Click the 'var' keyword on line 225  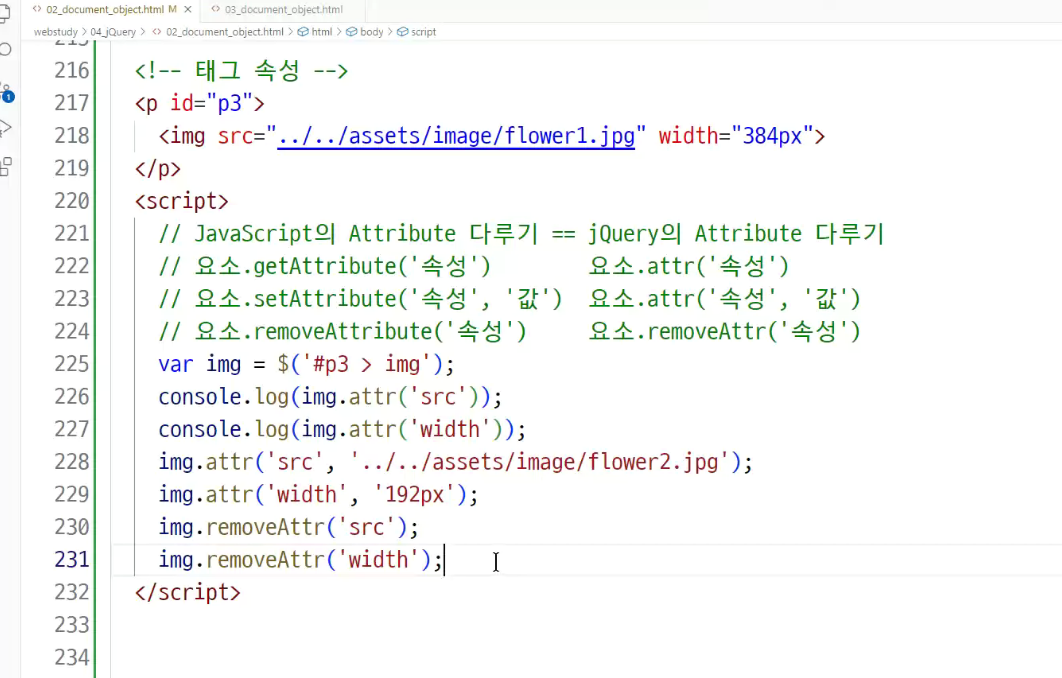point(176,364)
